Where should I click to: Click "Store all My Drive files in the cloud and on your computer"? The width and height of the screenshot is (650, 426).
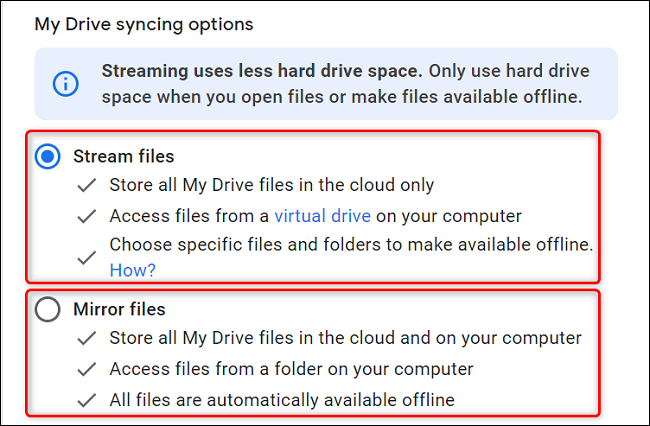tap(345, 340)
